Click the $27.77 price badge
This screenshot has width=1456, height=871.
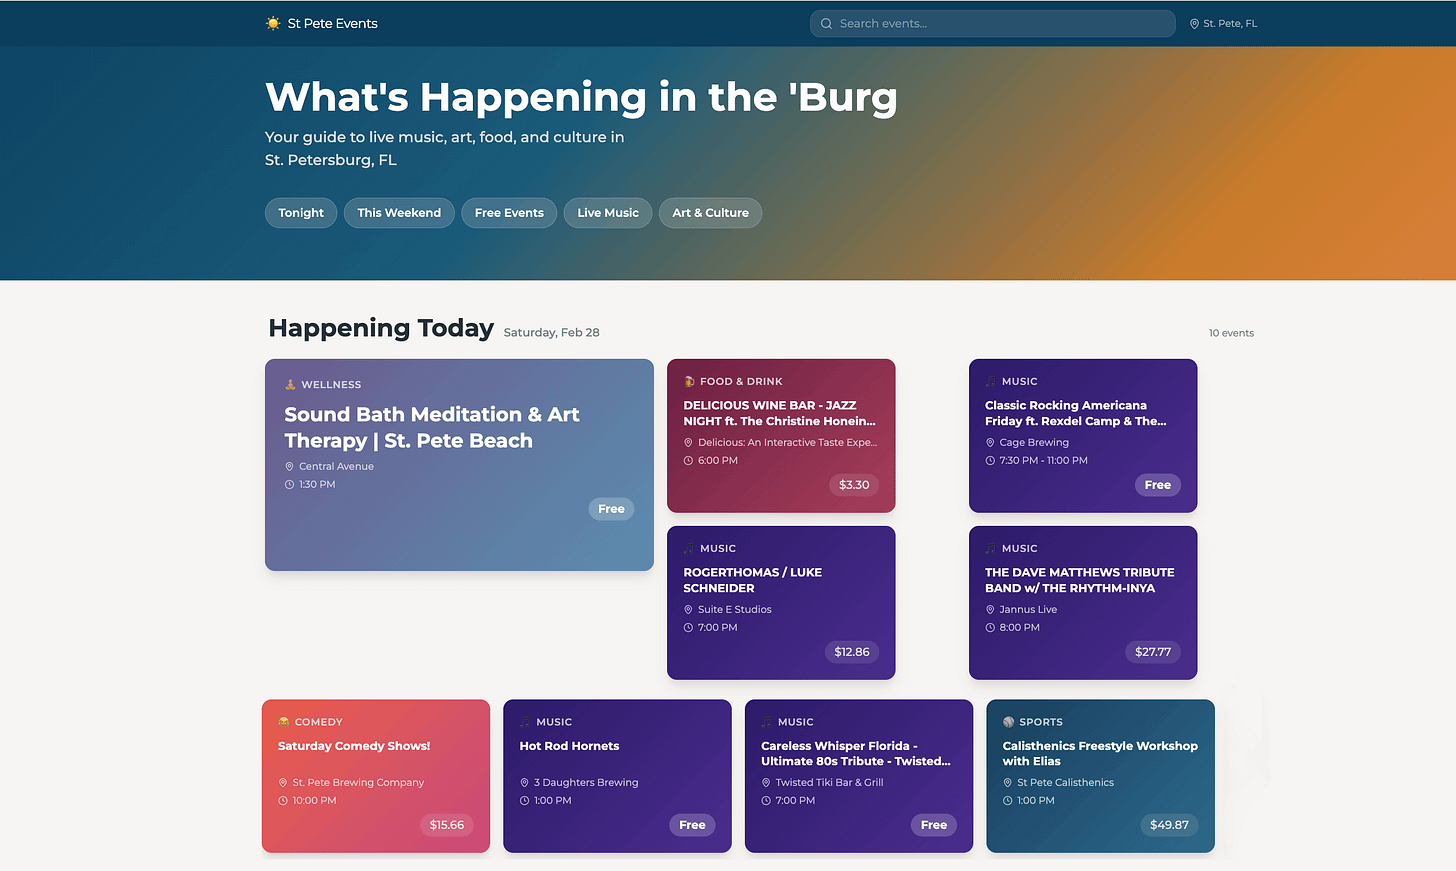(x=1153, y=652)
